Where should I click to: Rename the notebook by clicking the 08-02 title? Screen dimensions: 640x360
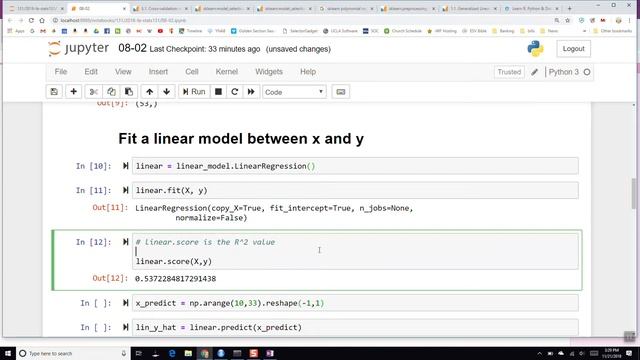pyautogui.click(x=132, y=48)
